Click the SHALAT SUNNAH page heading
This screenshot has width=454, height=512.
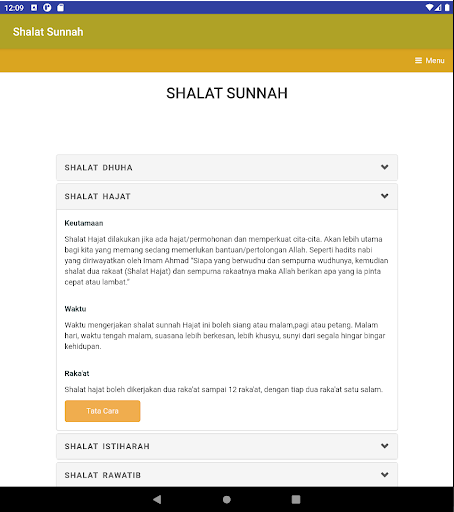point(227,93)
